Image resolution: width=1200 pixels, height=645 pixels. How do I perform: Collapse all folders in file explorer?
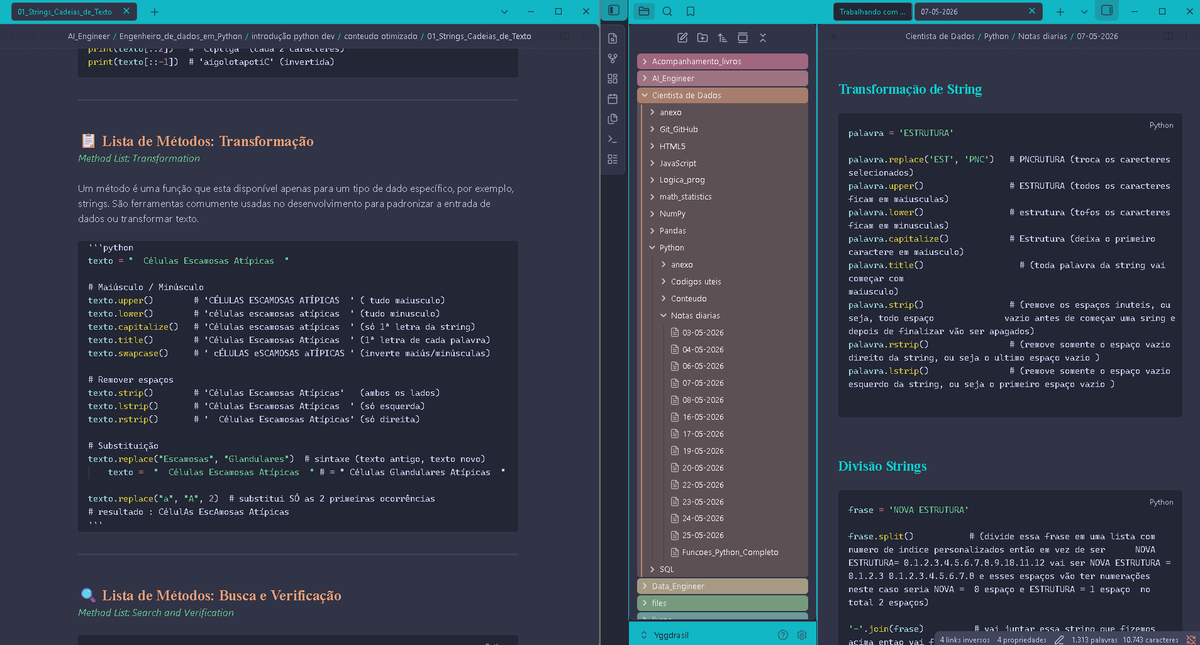[x=762, y=37]
